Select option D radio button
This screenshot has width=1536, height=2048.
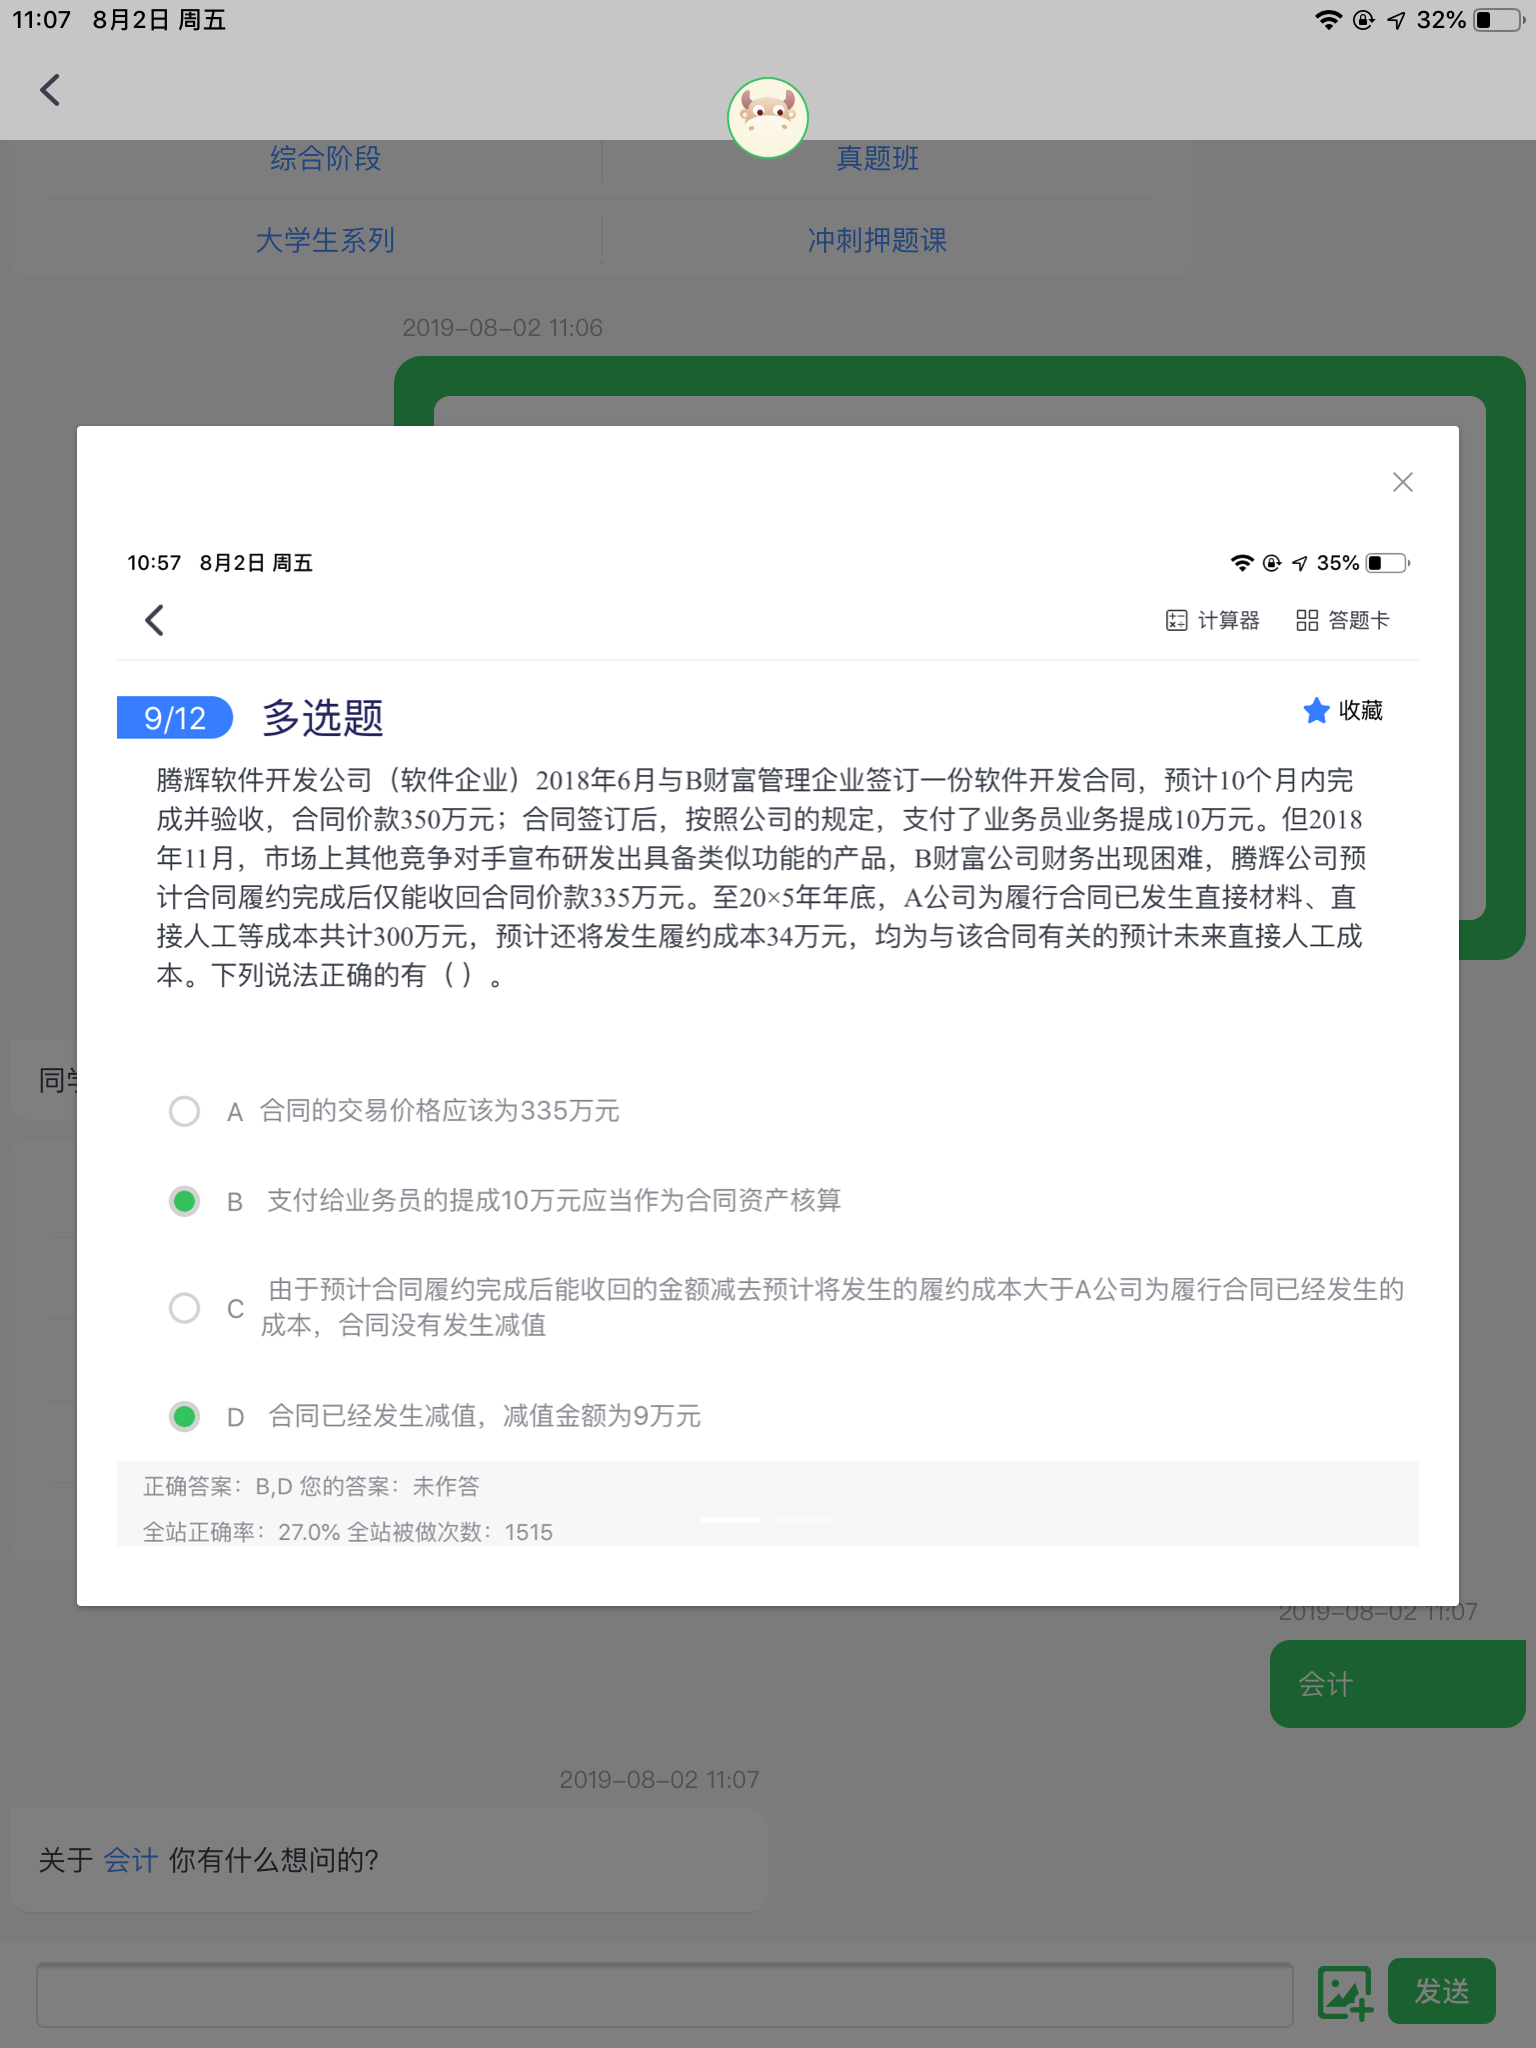(184, 1417)
